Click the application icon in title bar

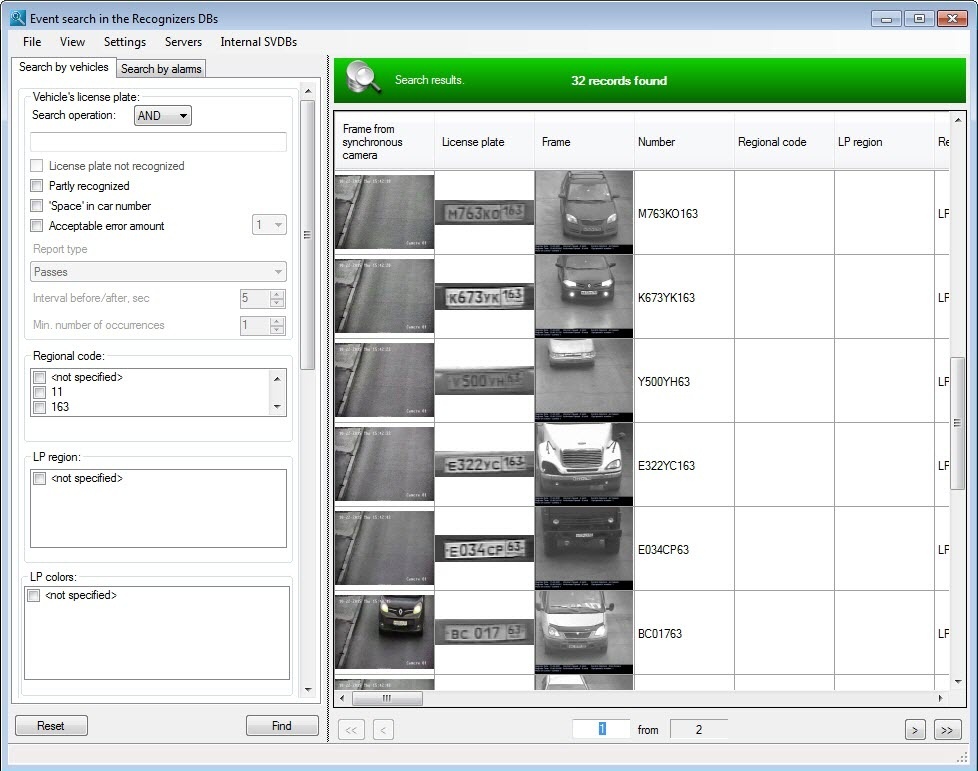pos(17,18)
